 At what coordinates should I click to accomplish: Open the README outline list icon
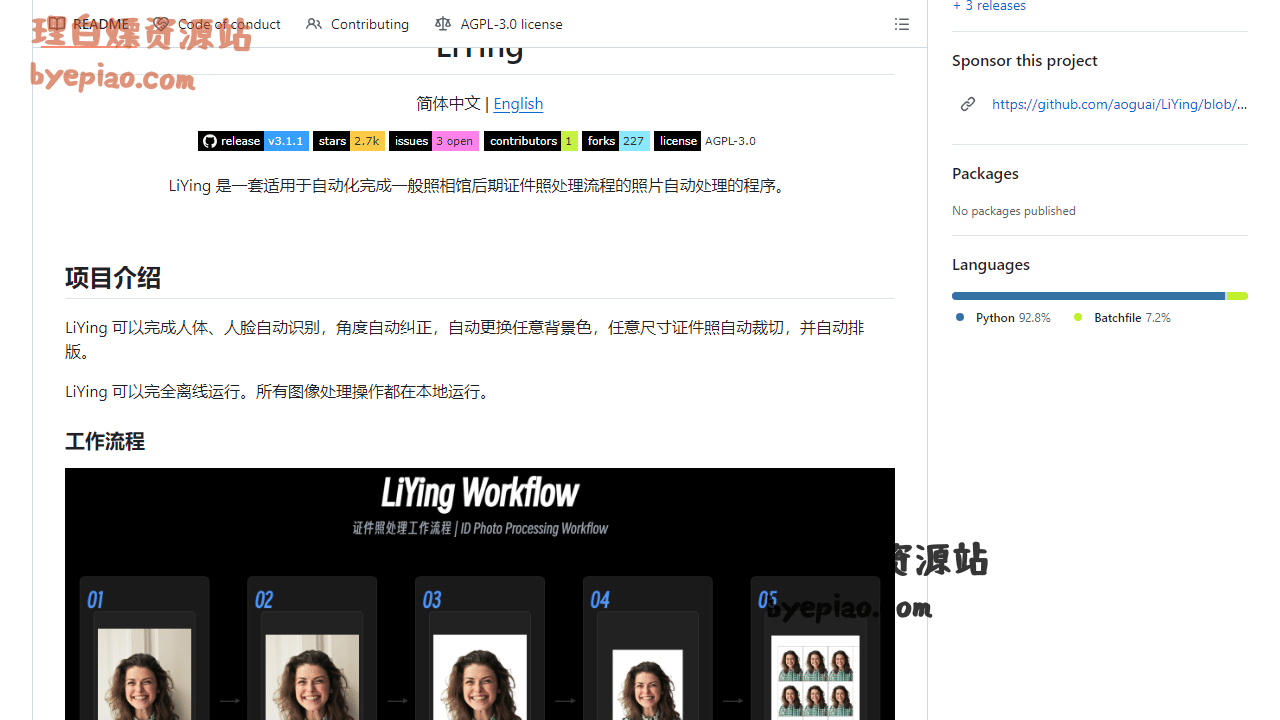tap(902, 24)
